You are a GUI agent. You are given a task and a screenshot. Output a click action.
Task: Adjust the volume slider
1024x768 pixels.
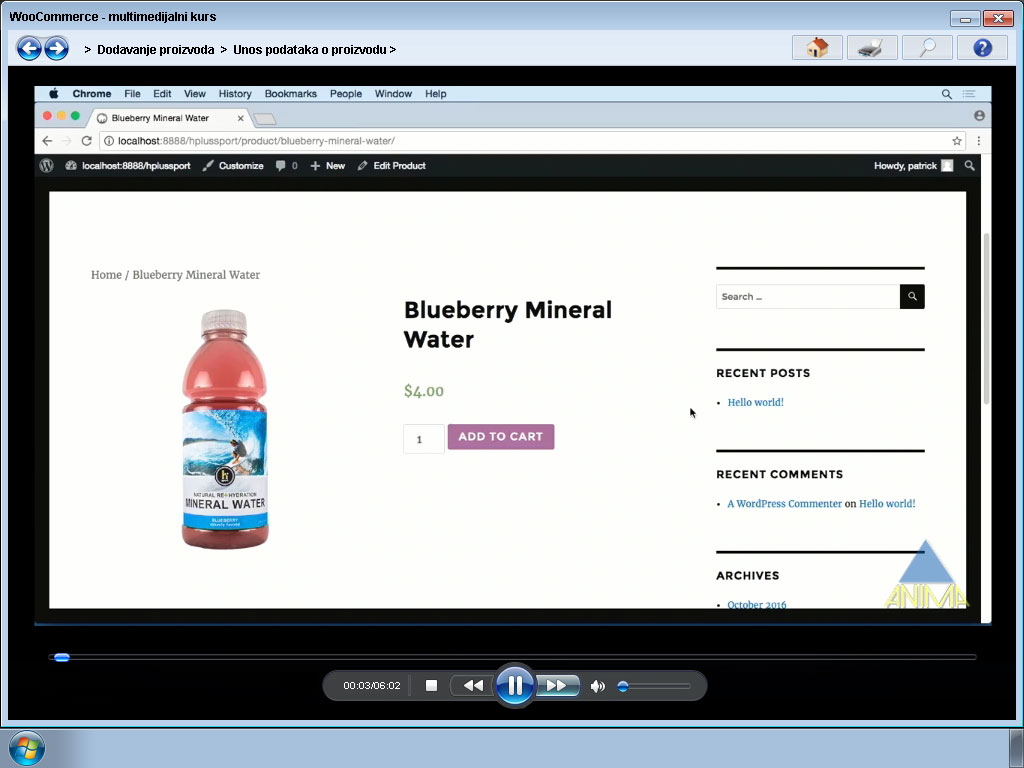pos(623,686)
